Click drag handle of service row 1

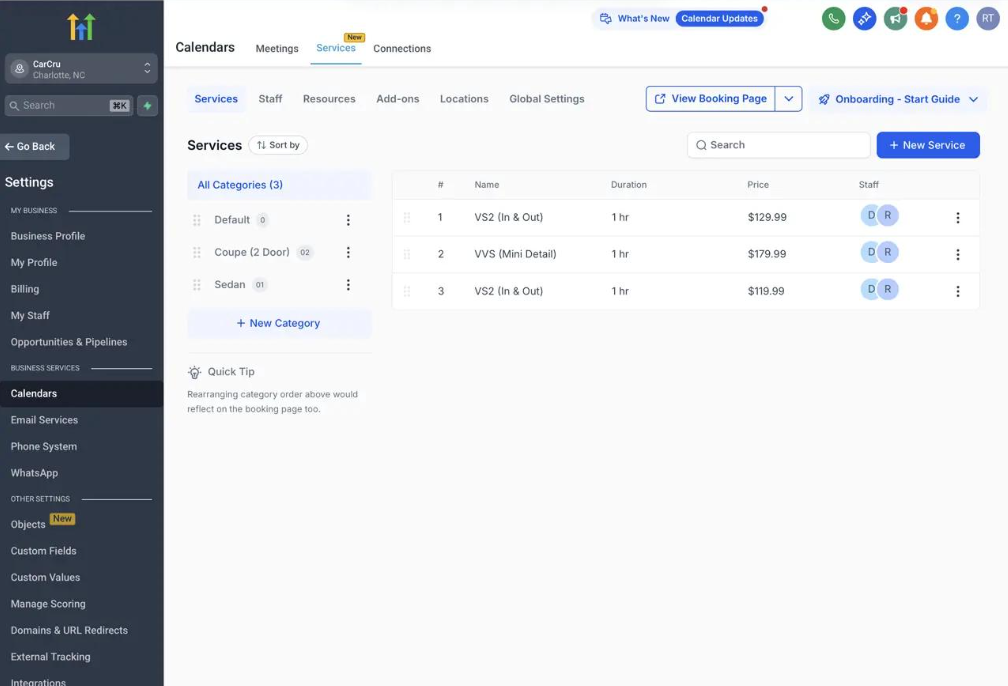407,217
